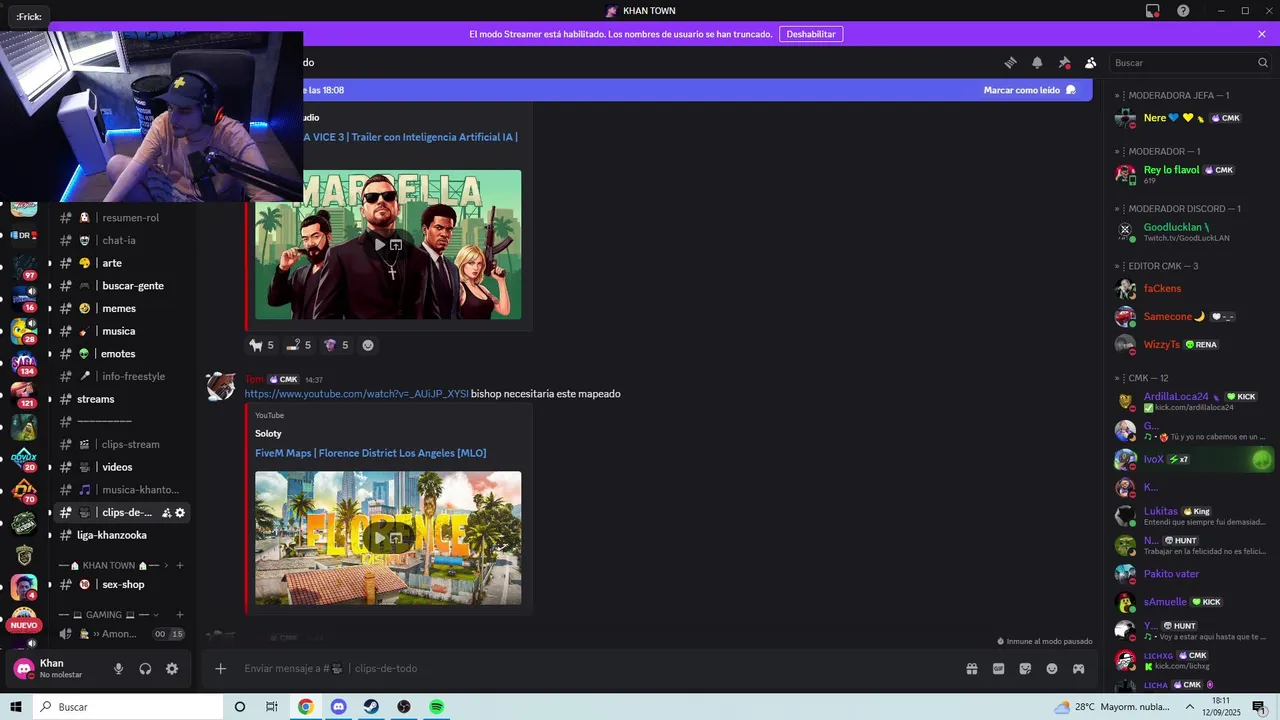Open the gift icon in message bar

[971, 669]
